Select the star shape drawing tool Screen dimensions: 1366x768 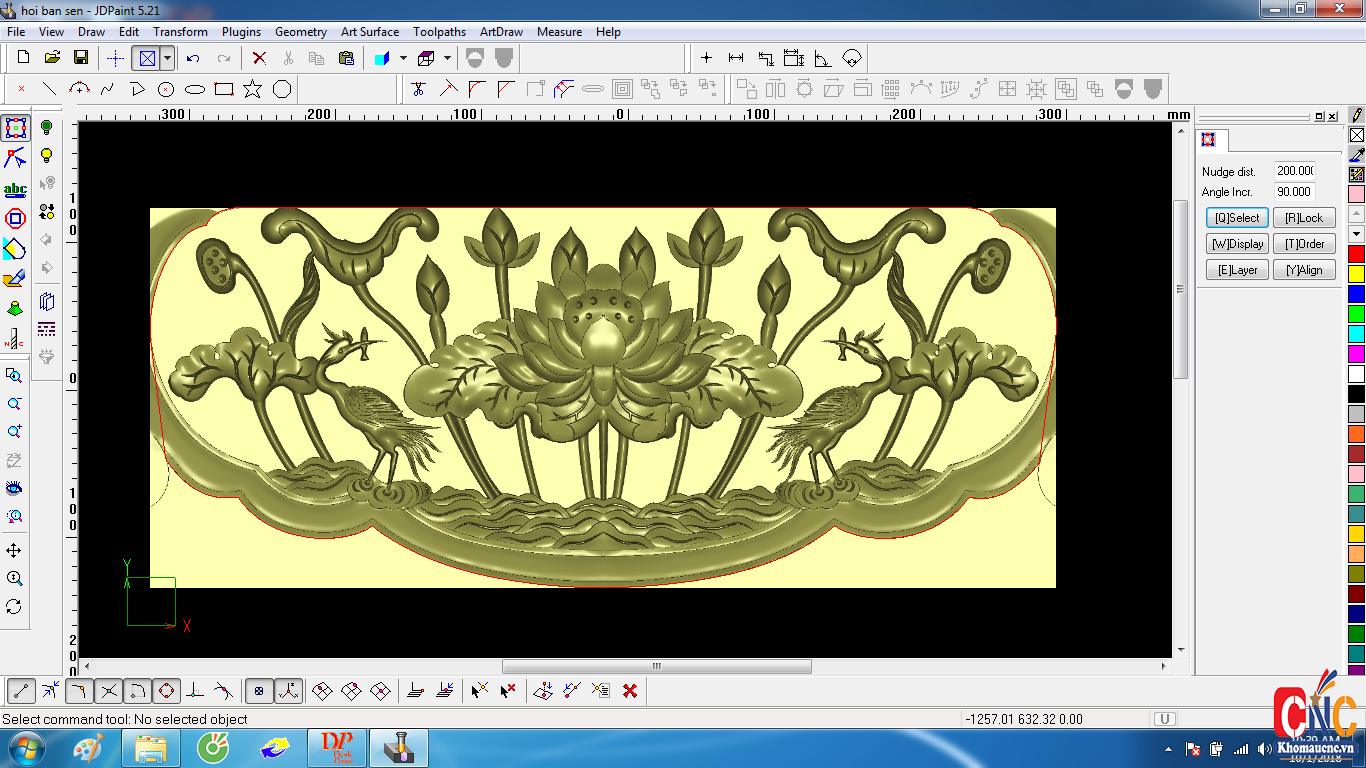tap(252, 89)
